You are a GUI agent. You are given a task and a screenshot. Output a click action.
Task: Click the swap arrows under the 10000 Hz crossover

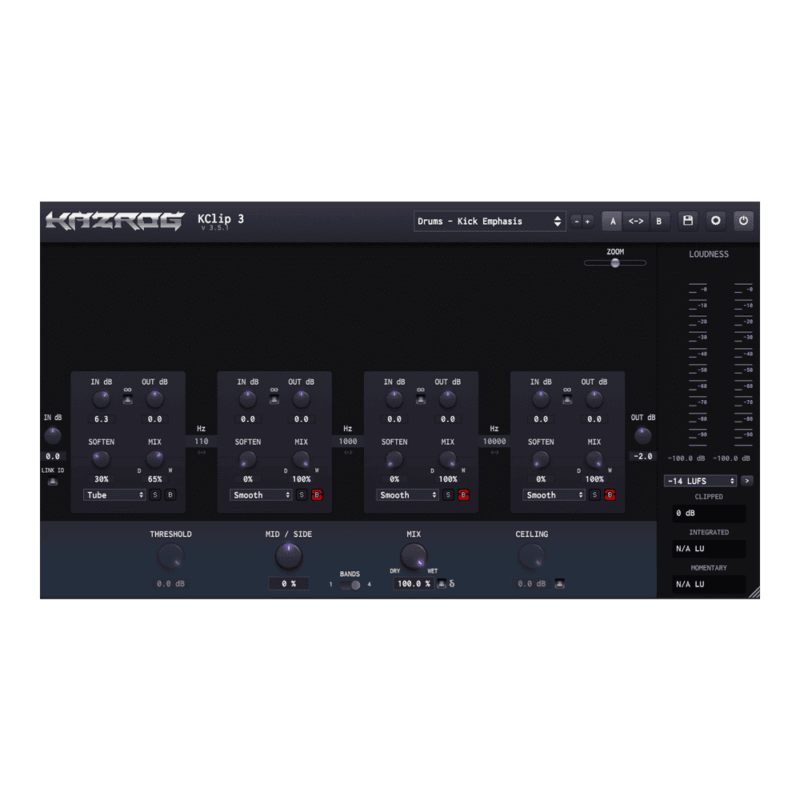[x=494, y=453]
